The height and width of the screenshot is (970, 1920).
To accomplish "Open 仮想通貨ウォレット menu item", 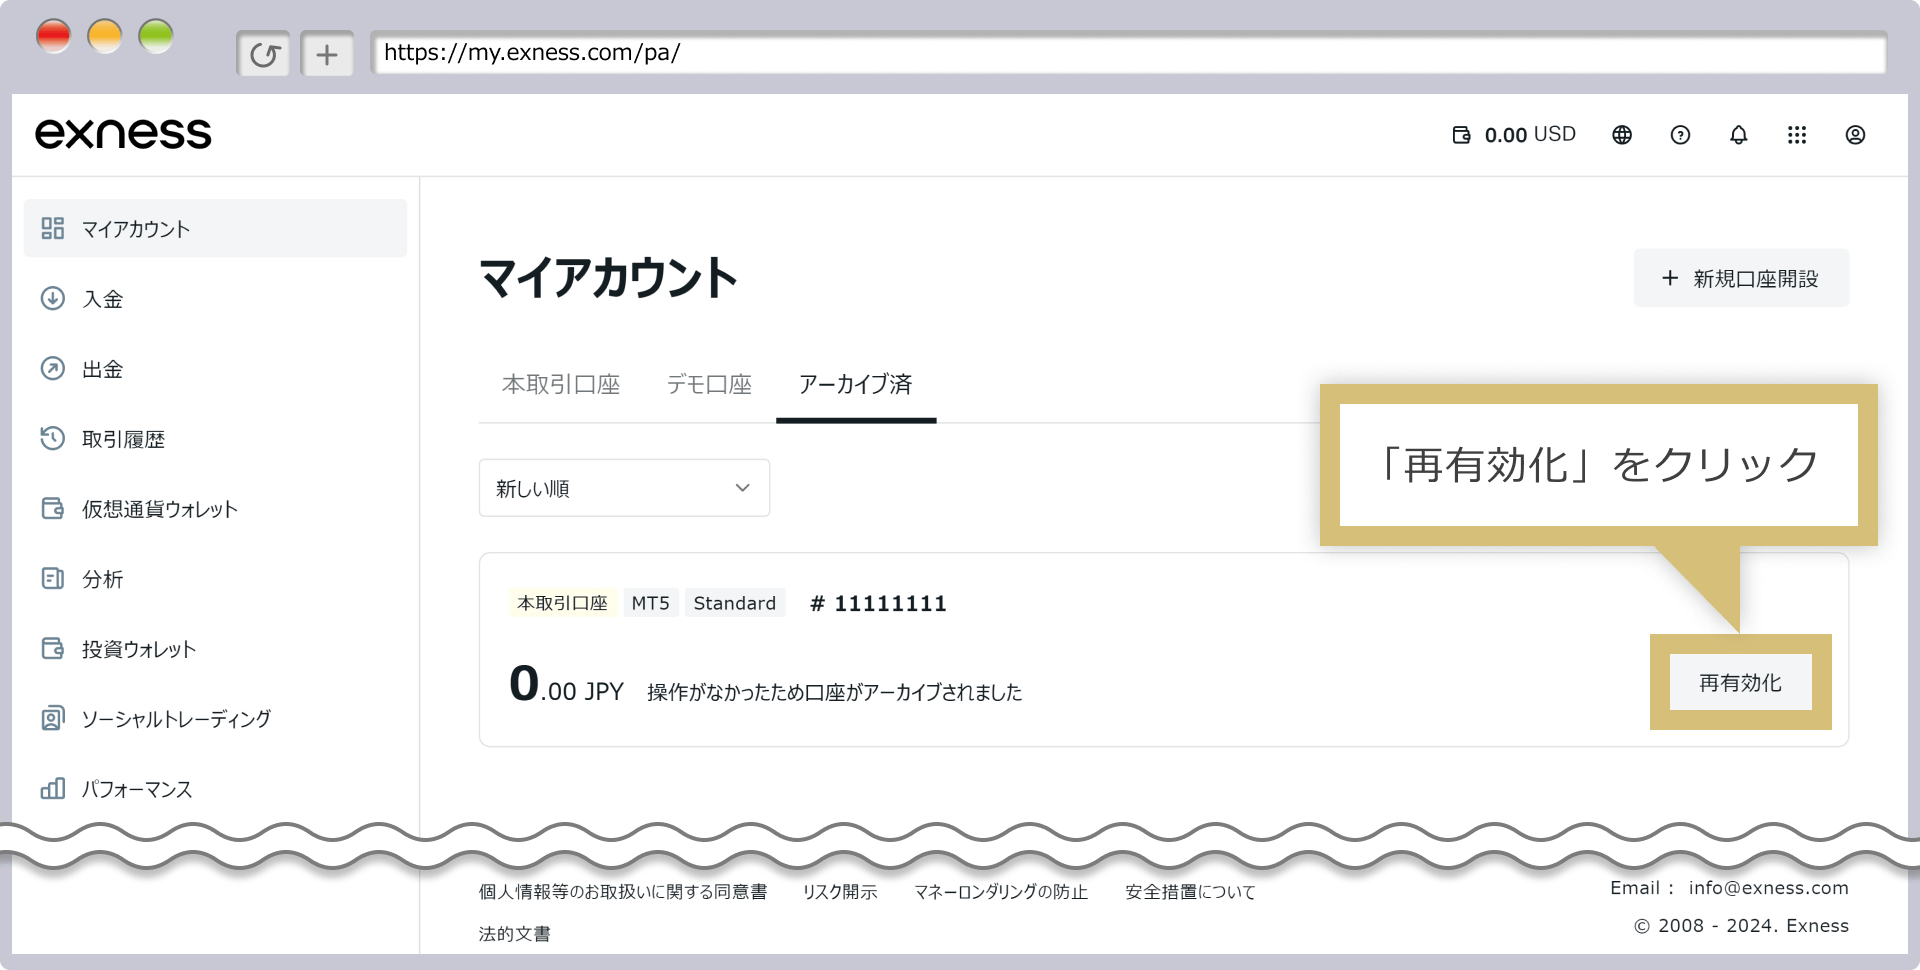I will tap(215, 508).
